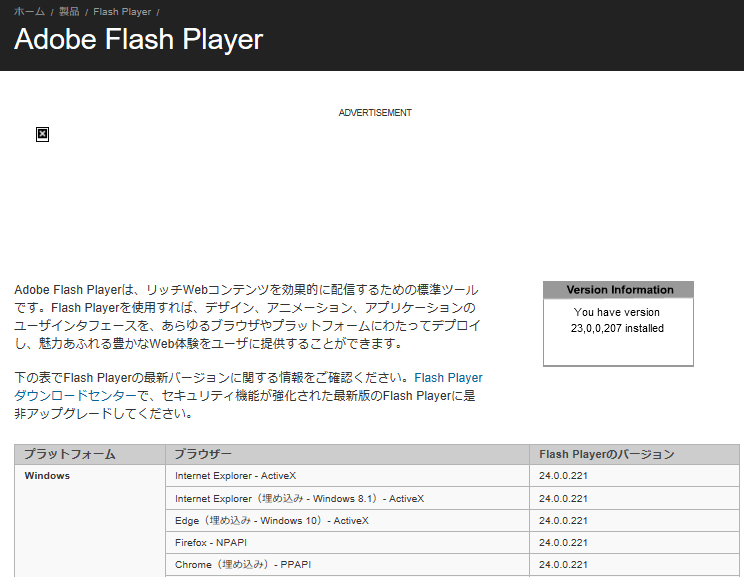Click the Flash Playerのバージョン column header
This screenshot has height=577, width=744.
click(634, 455)
